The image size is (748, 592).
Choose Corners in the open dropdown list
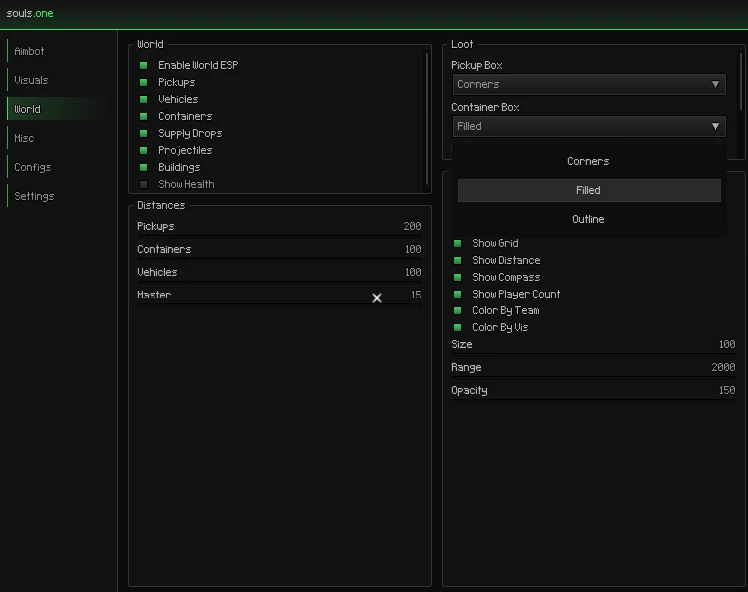[x=589, y=161]
